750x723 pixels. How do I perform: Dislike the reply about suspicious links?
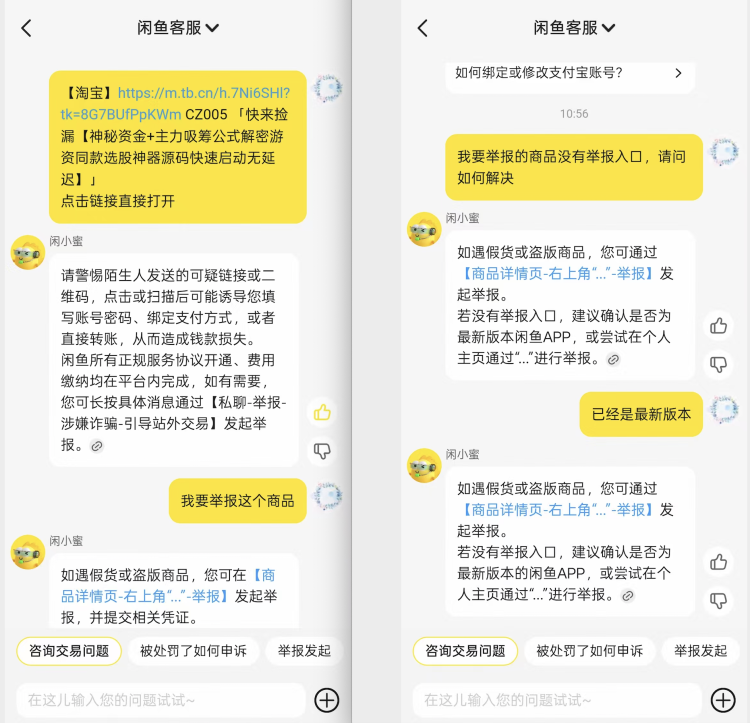click(x=322, y=450)
